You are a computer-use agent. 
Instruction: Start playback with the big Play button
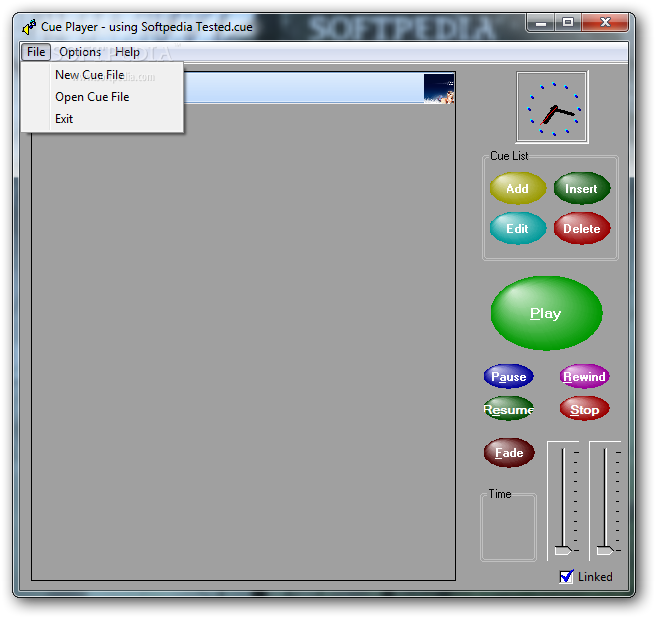click(x=546, y=313)
